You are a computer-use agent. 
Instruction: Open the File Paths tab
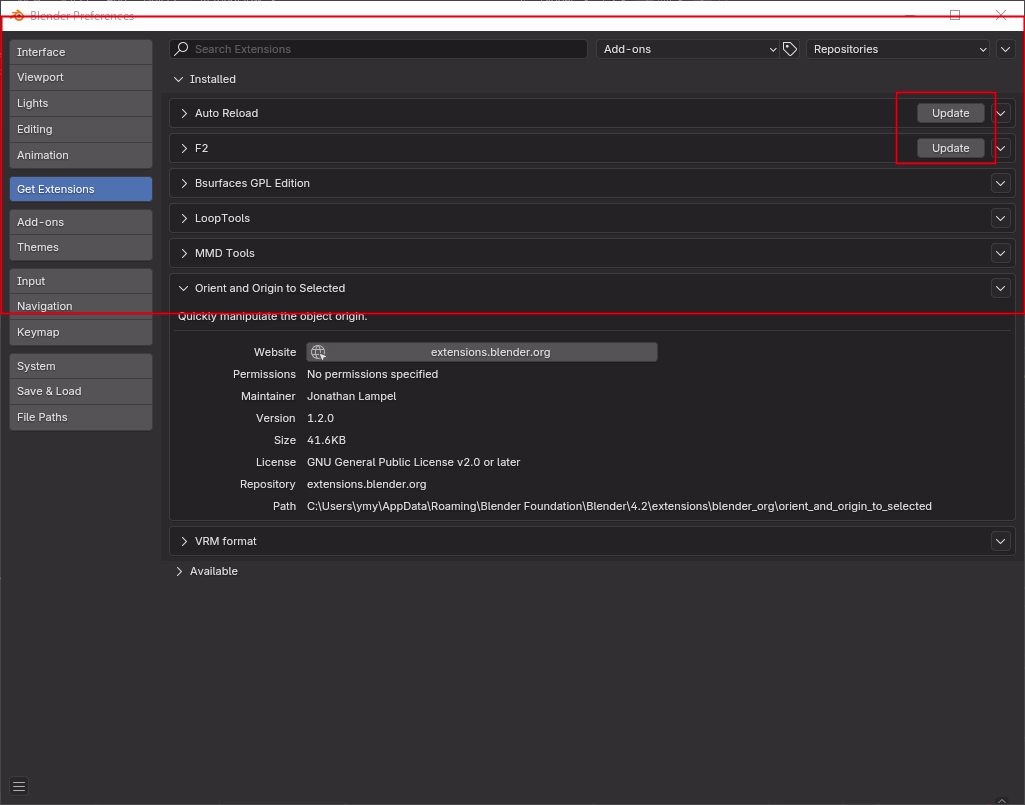[81, 417]
